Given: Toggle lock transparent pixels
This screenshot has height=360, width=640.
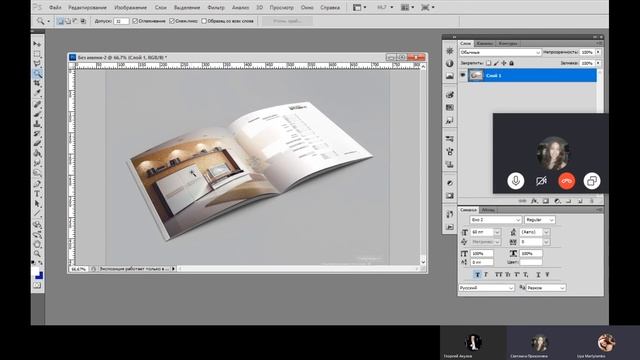Looking at the screenshot, I should [x=489, y=63].
